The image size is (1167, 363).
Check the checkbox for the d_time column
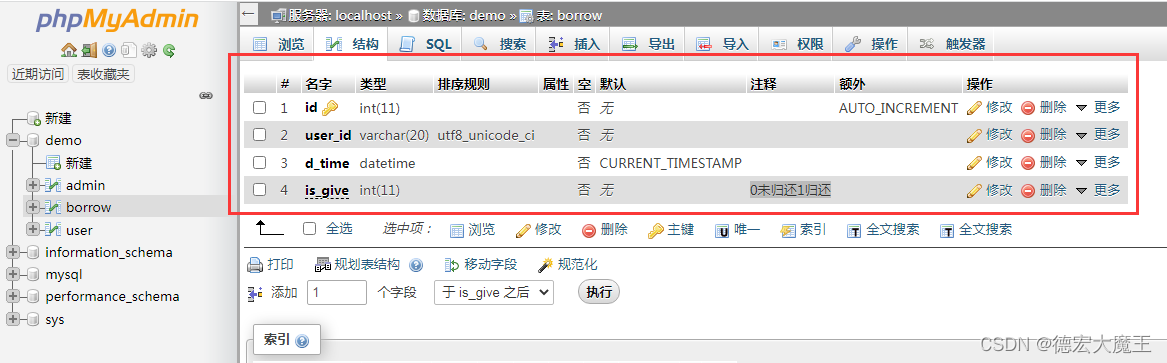[259, 162]
